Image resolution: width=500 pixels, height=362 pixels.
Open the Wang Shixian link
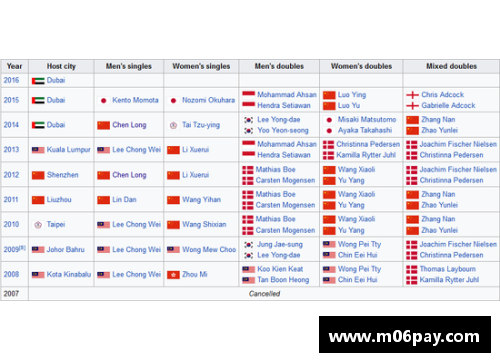pyautogui.click(x=204, y=224)
